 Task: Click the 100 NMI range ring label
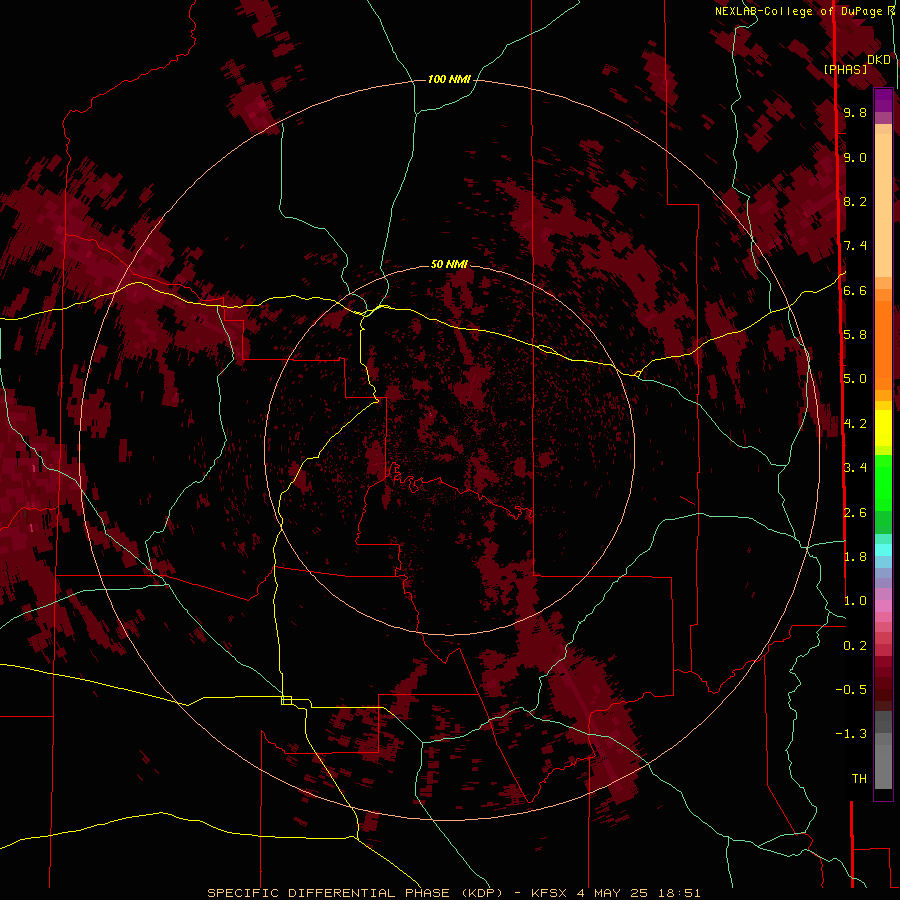coord(449,79)
